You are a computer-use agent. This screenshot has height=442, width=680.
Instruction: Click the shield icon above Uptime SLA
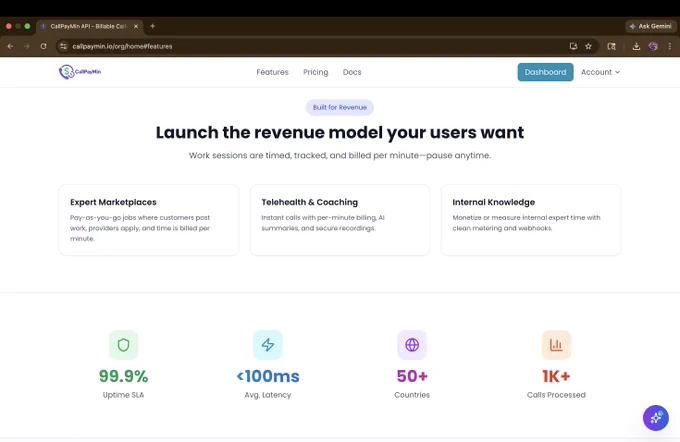124,345
